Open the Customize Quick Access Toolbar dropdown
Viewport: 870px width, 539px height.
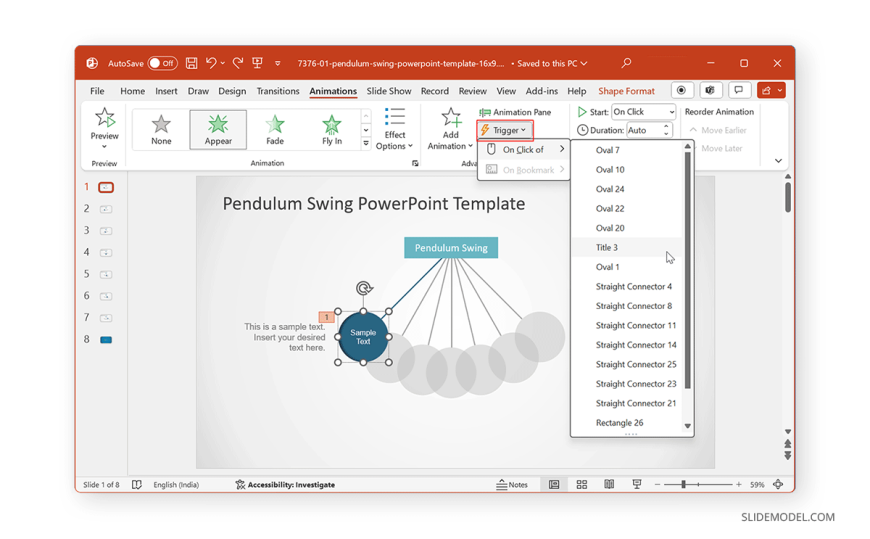click(x=277, y=64)
